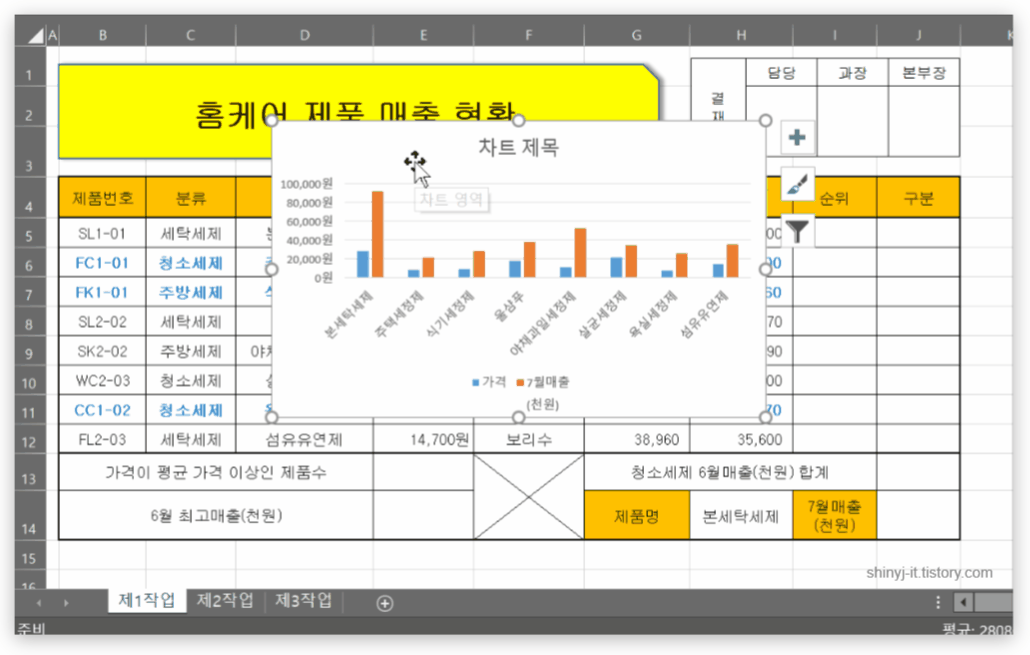The width and height of the screenshot is (1030, 655).
Task: Click the 38,960 value cell
Action: pos(637,440)
